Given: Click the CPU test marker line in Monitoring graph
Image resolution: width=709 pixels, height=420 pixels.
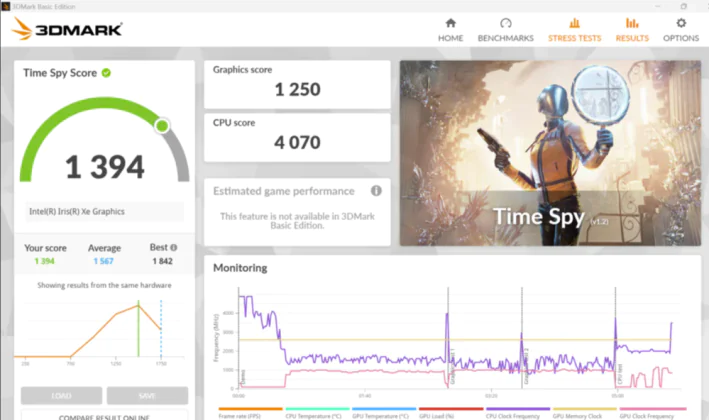Looking at the screenshot, I should click(615, 338).
